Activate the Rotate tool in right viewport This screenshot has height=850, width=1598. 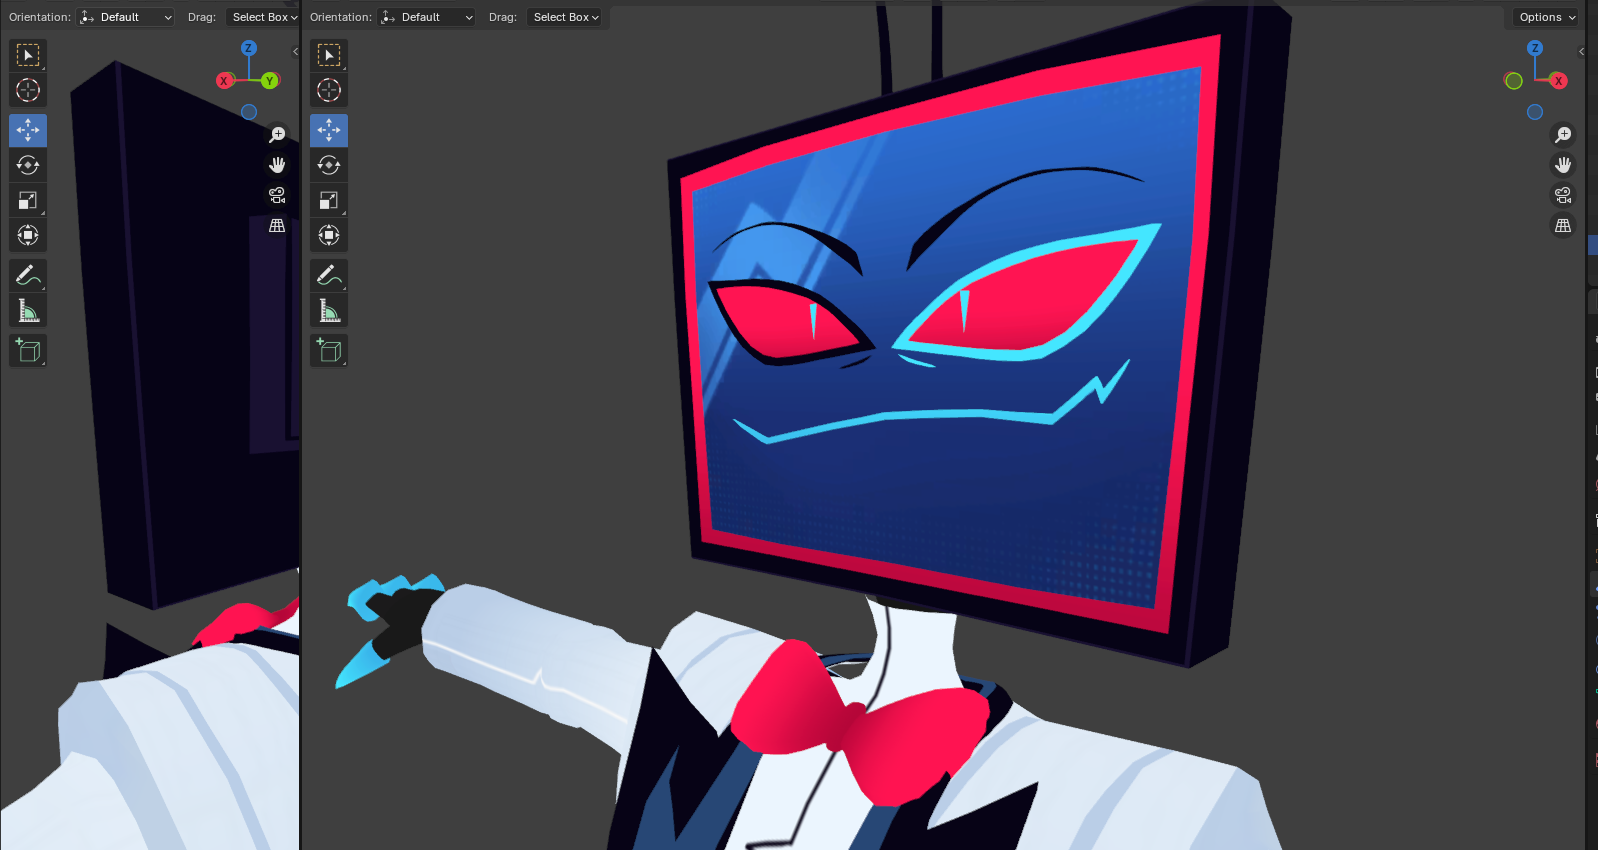click(329, 165)
